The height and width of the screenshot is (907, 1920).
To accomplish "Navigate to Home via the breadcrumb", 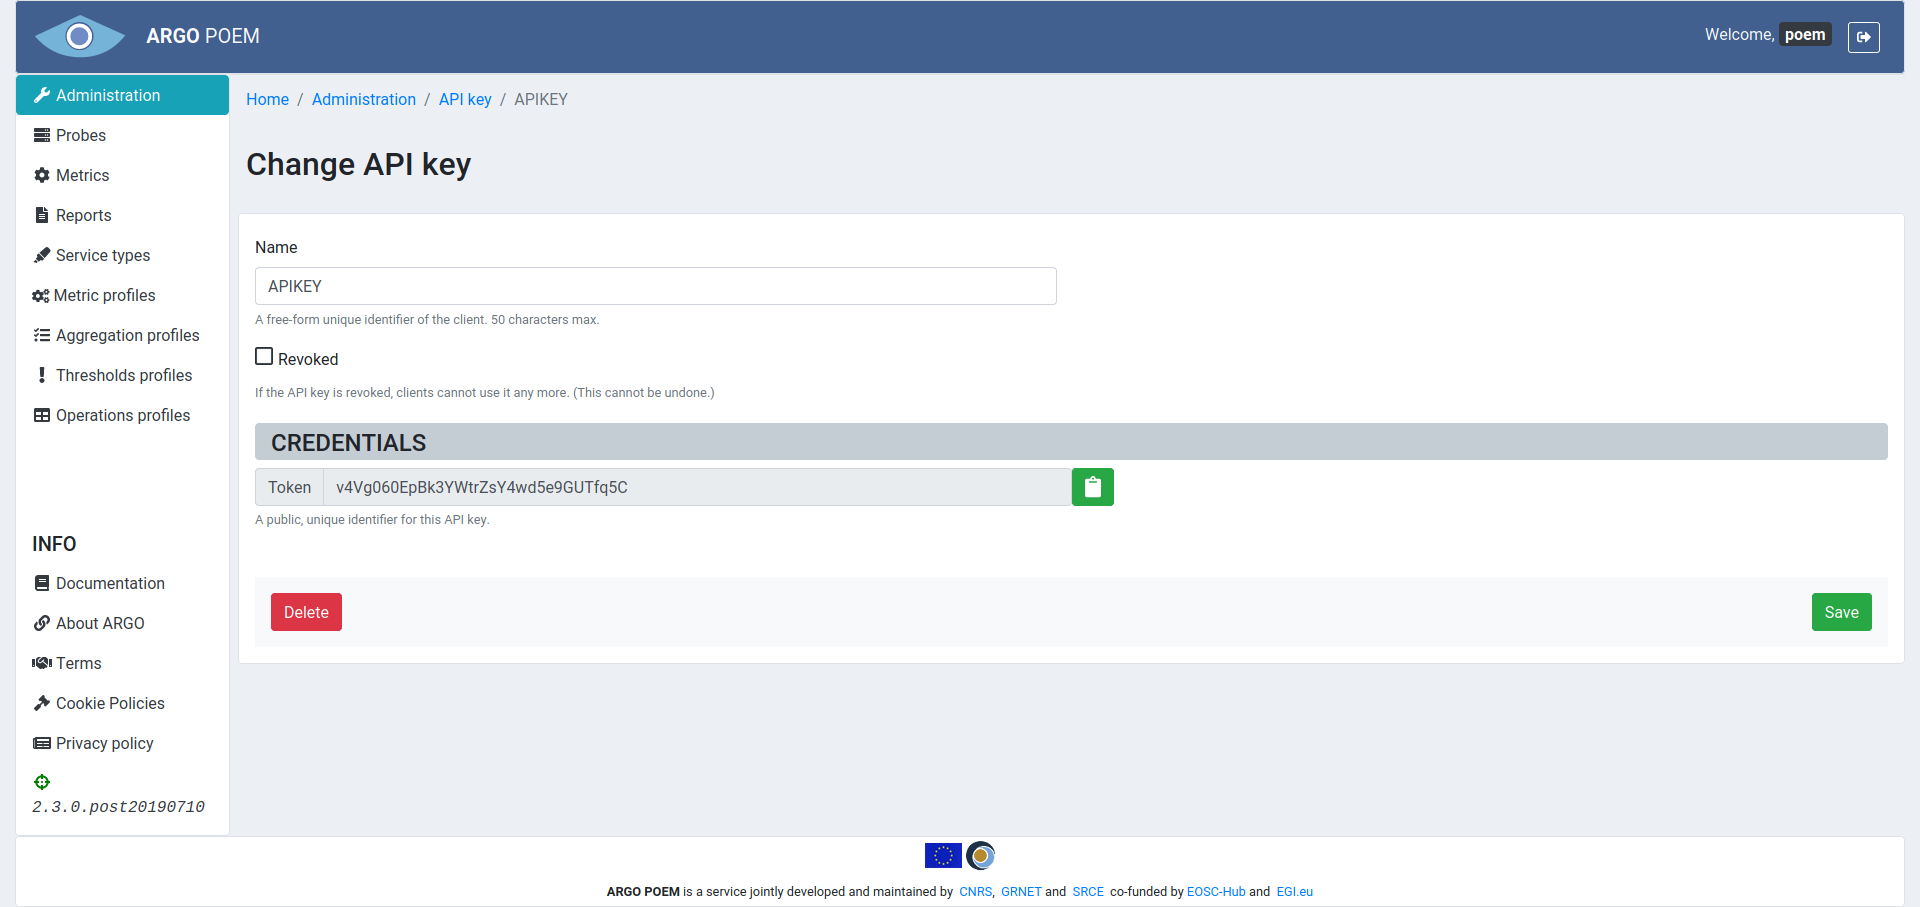I will point(267,99).
